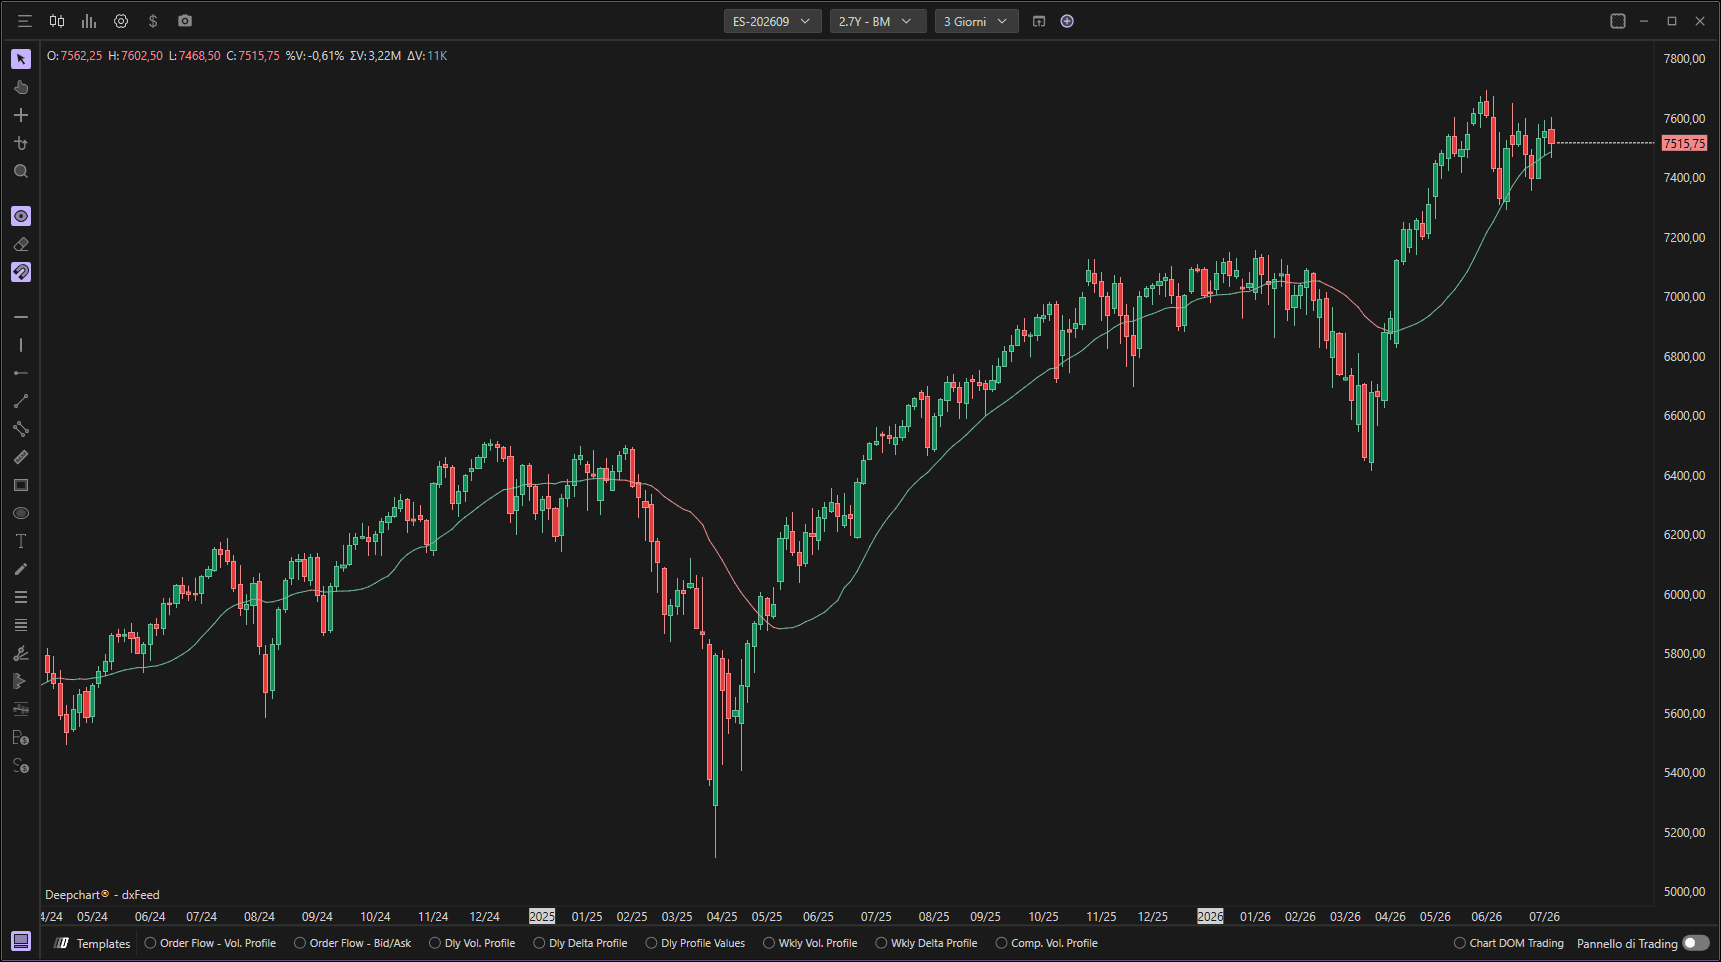This screenshot has width=1721, height=962.
Task: Select the freehand pencil tool
Action: coord(21,569)
